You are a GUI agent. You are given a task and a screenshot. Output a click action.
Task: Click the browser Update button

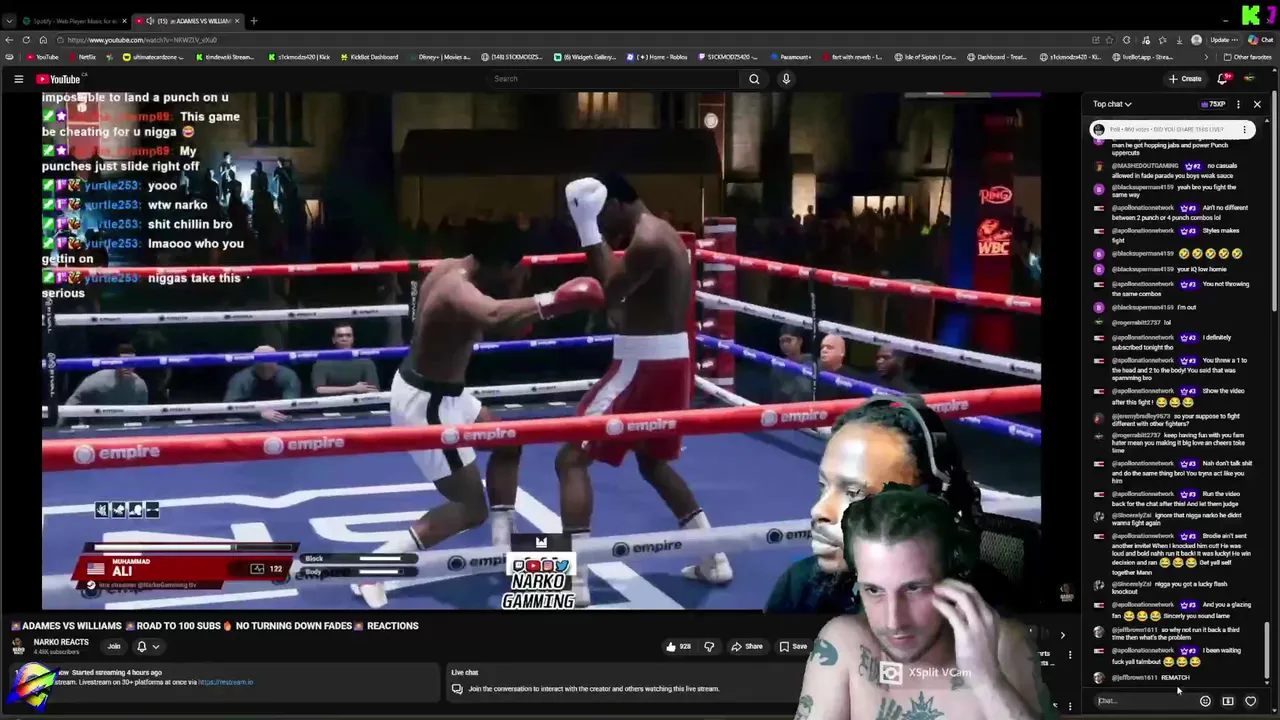(x=1224, y=40)
